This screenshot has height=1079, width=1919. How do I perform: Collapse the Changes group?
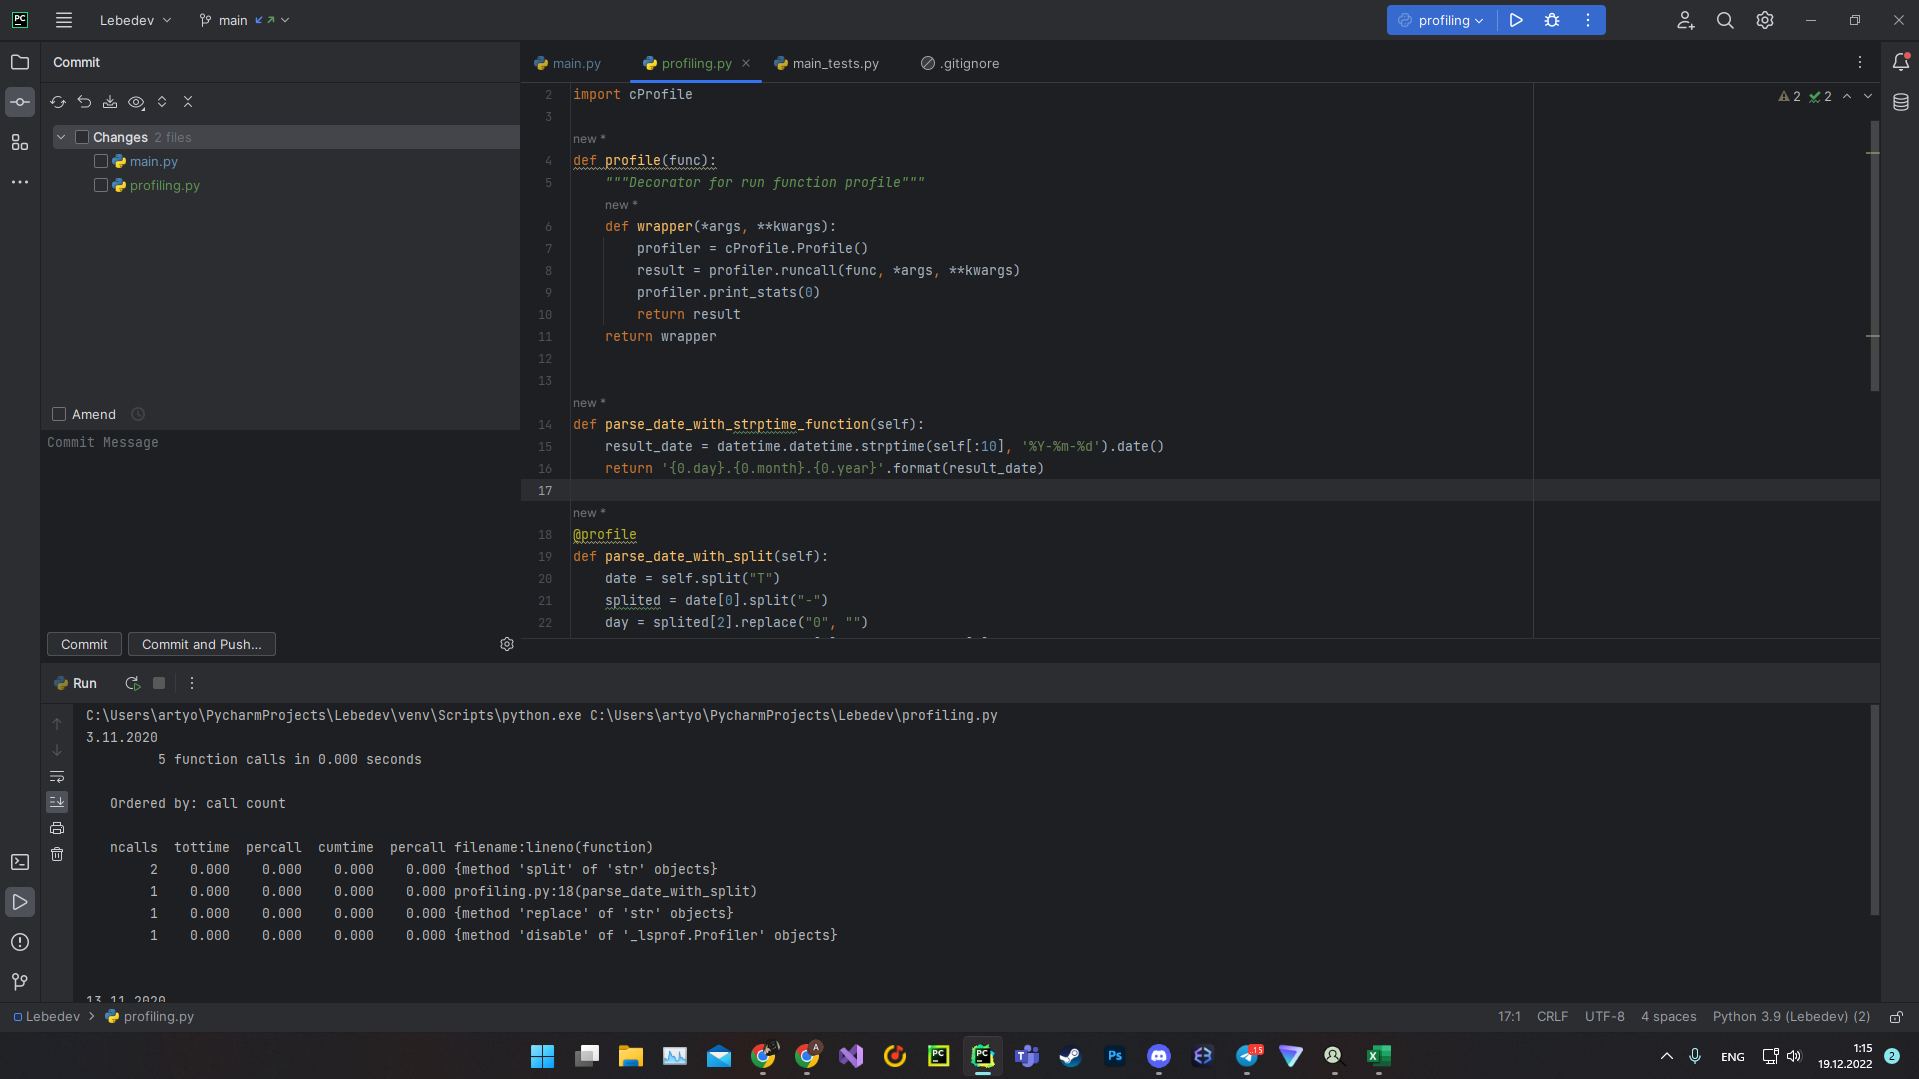click(60, 136)
